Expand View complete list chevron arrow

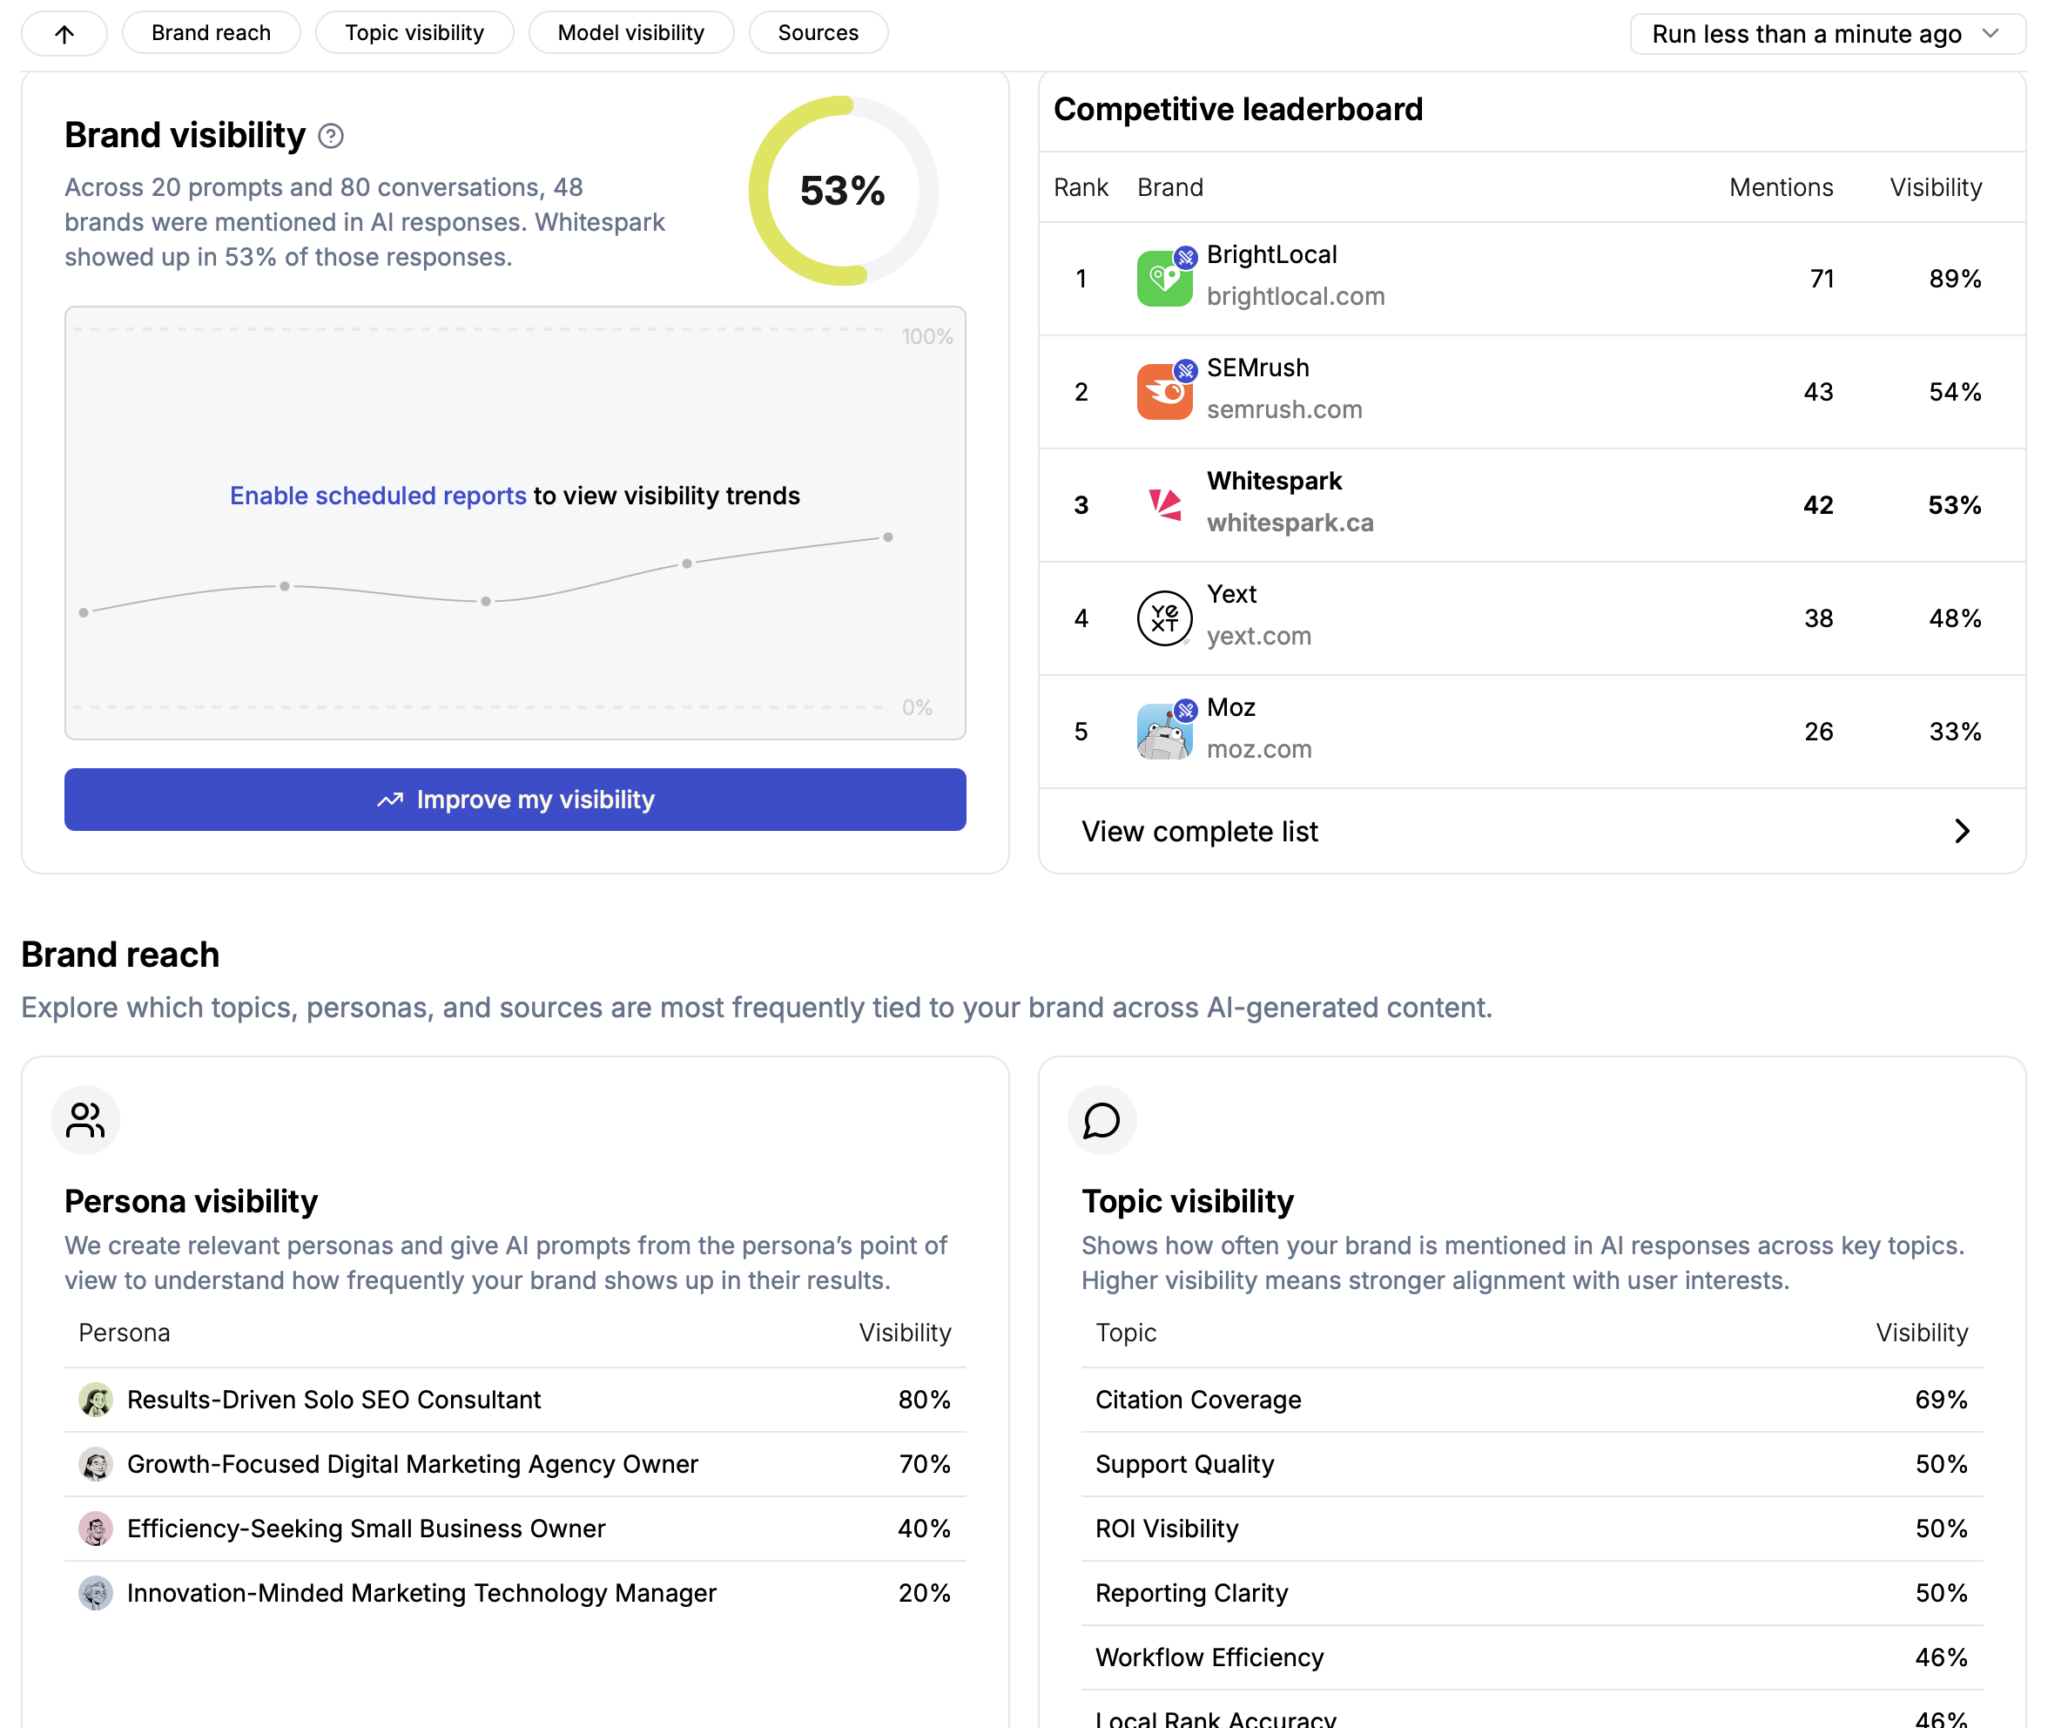click(1962, 831)
